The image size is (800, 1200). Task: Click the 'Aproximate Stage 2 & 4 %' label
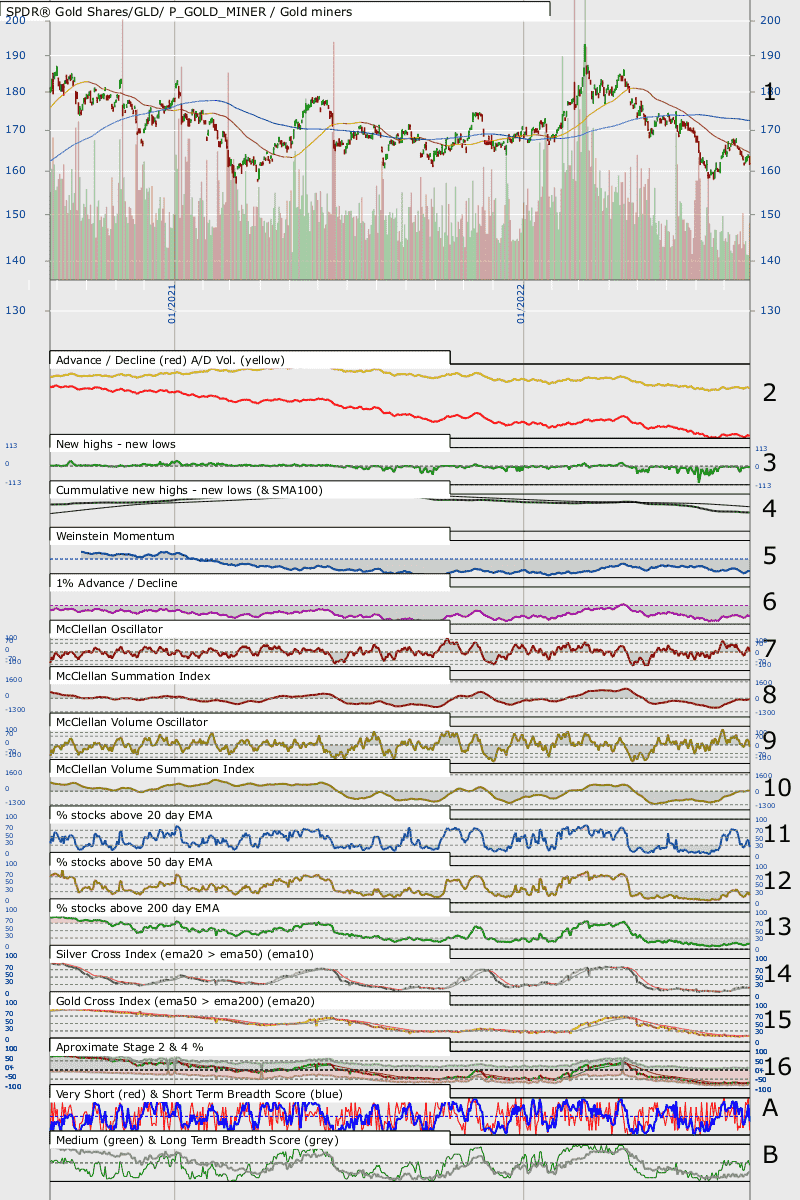coord(130,1047)
